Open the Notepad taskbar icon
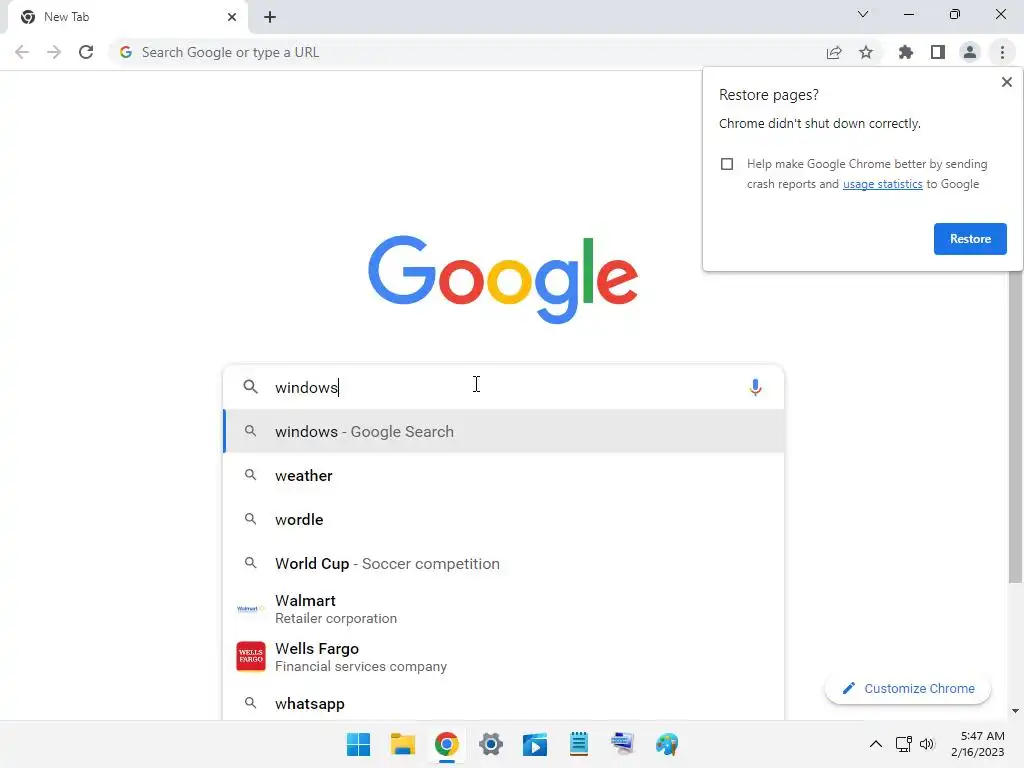This screenshot has height=768, width=1024. tap(579, 744)
